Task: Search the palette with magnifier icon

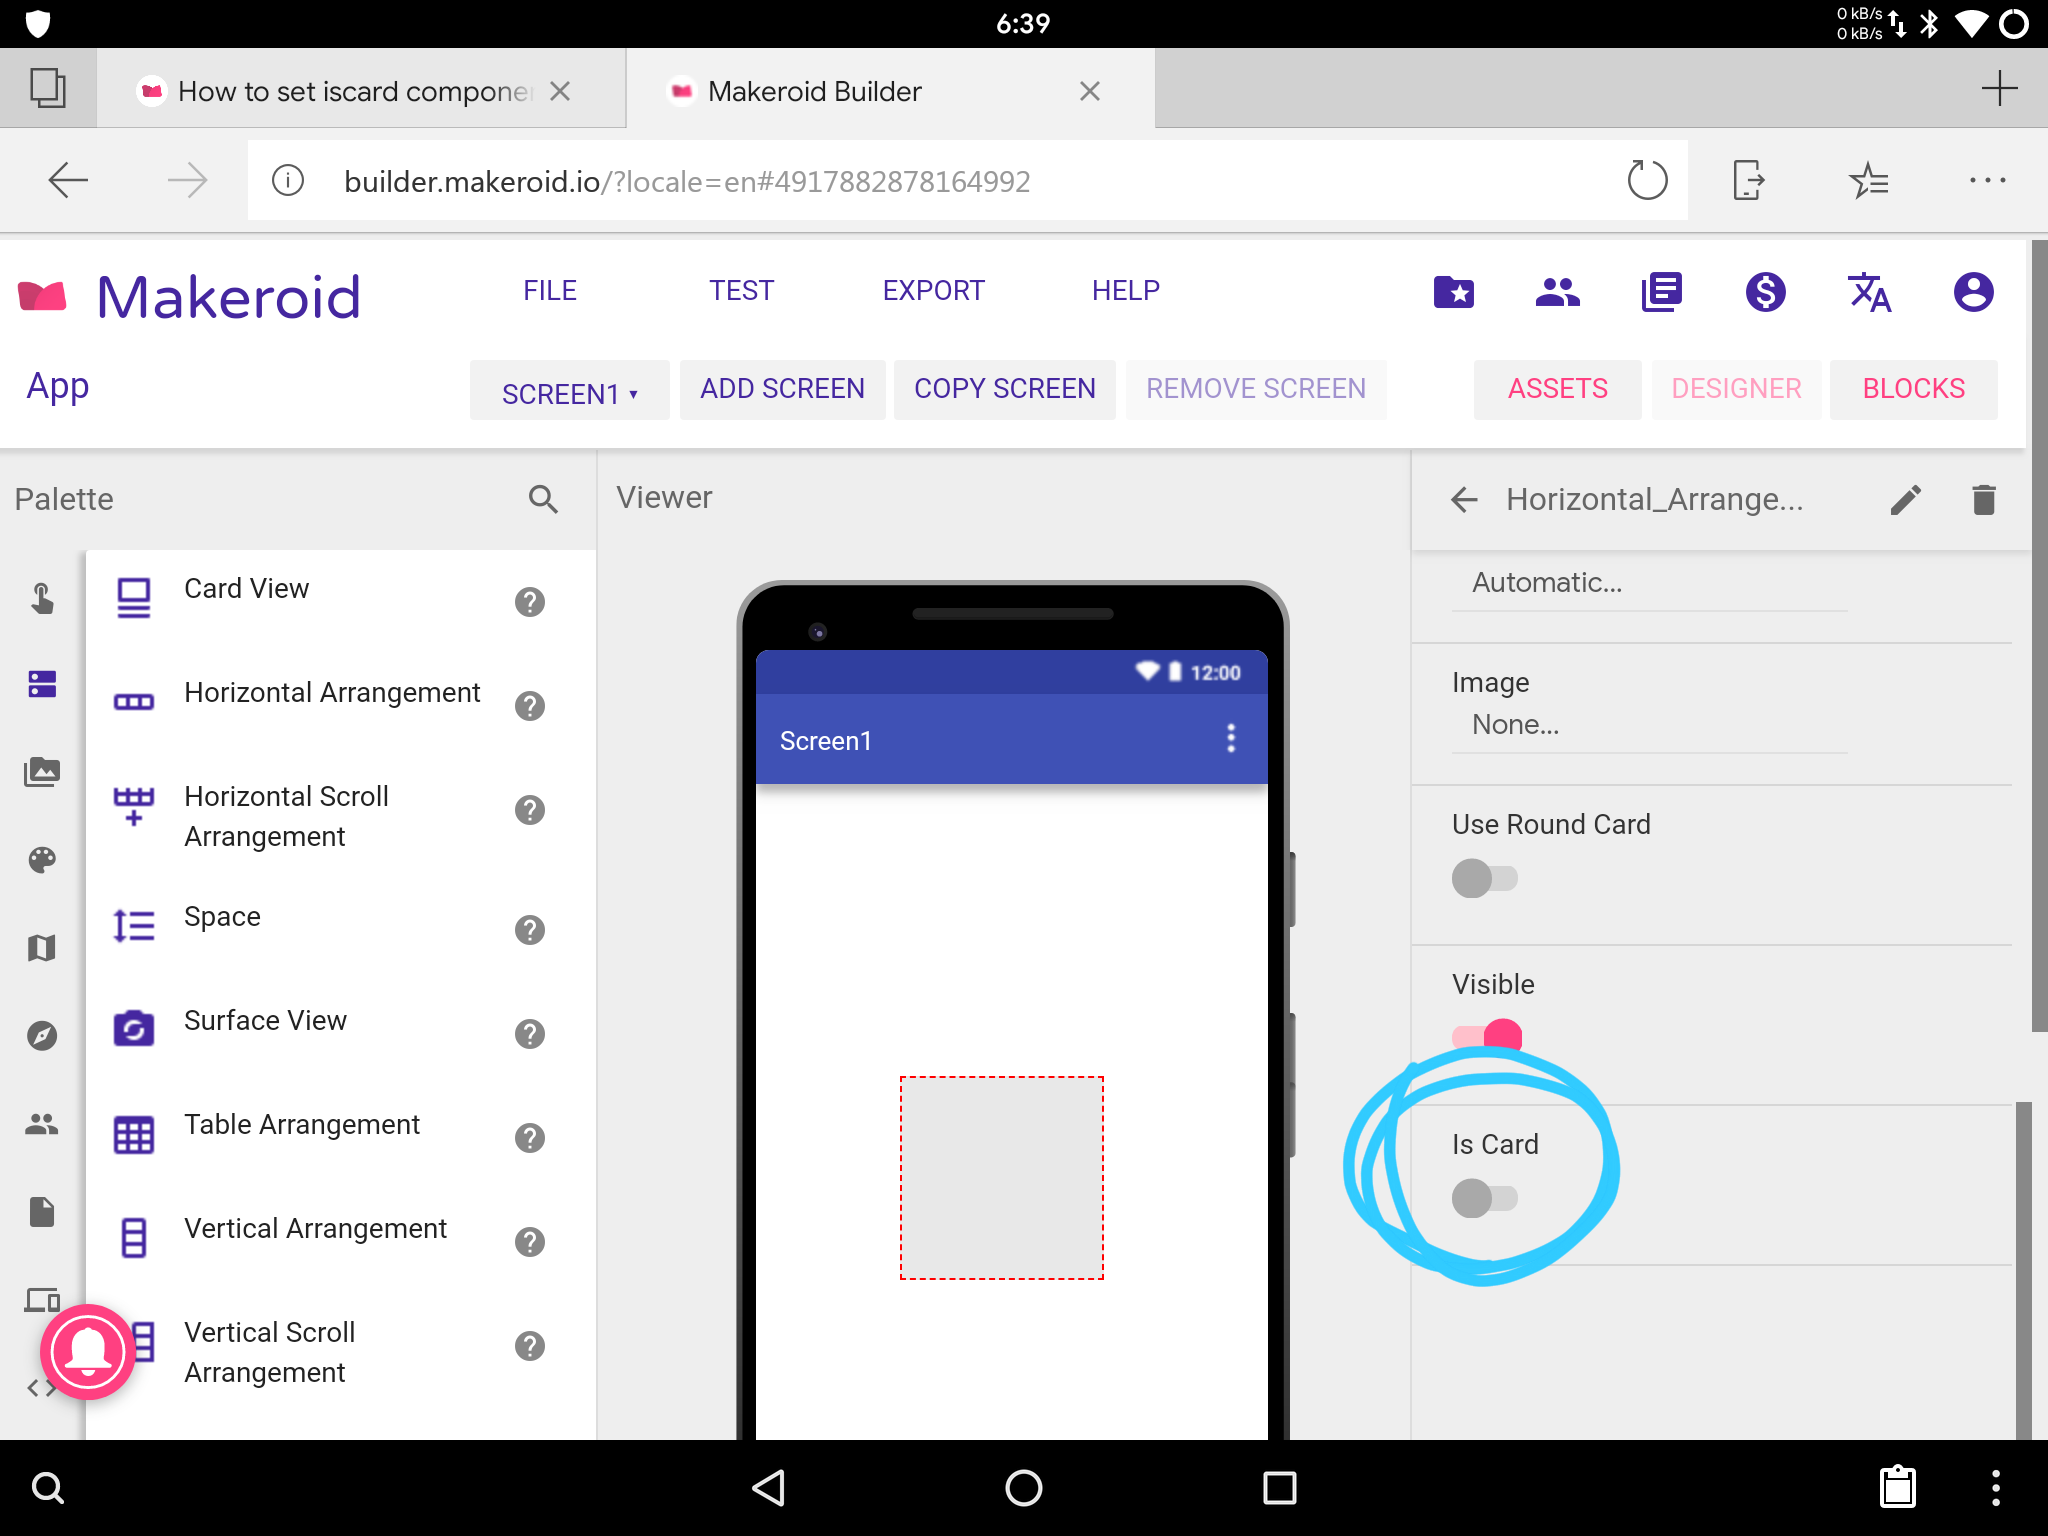Action: 543,499
